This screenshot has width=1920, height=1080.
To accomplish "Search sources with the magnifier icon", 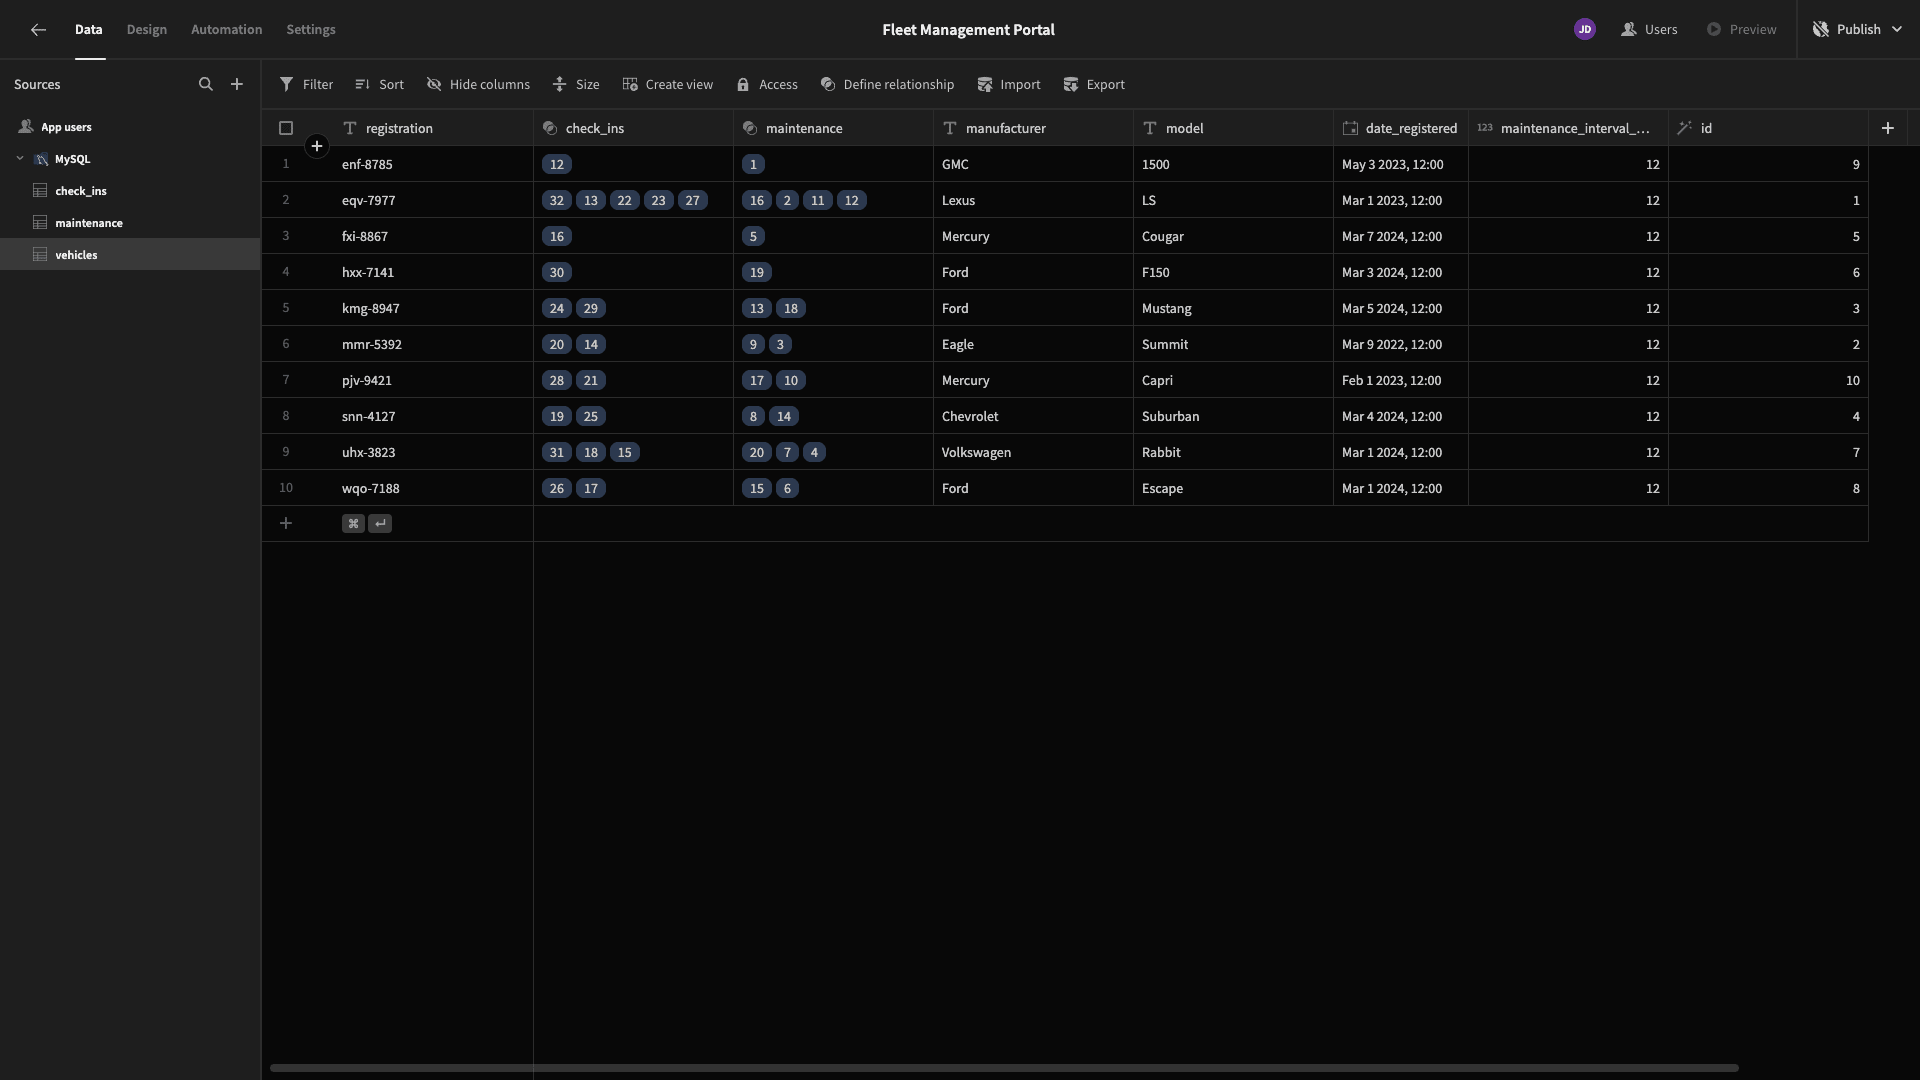I will [206, 84].
